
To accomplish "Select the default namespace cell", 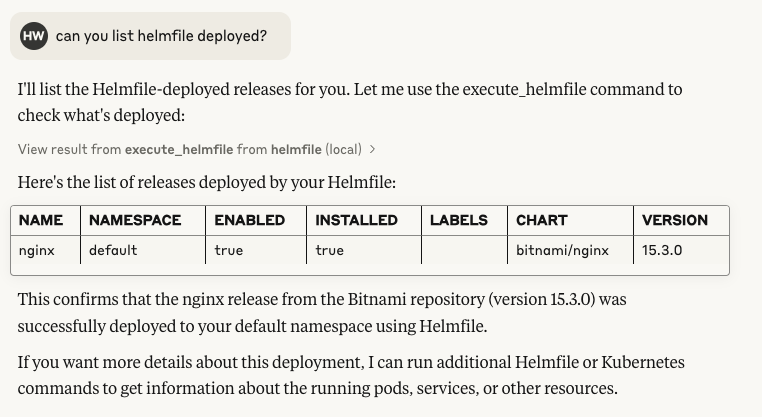I will pyautogui.click(x=143, y=250).
